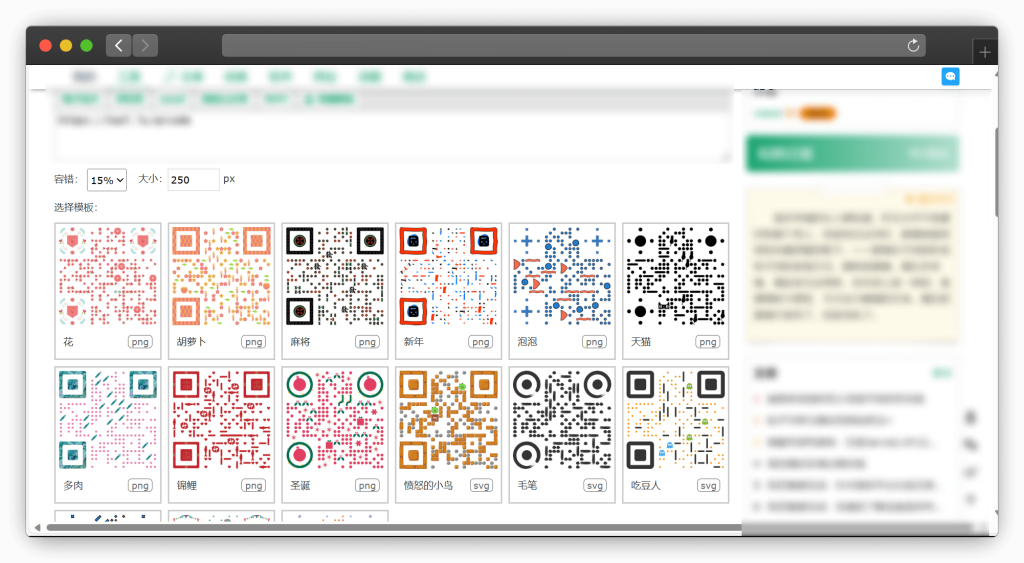The width and height of the screenshot is (1024, 563).
Task: Select the 新年 new year QR template
Action: (449, 277)
